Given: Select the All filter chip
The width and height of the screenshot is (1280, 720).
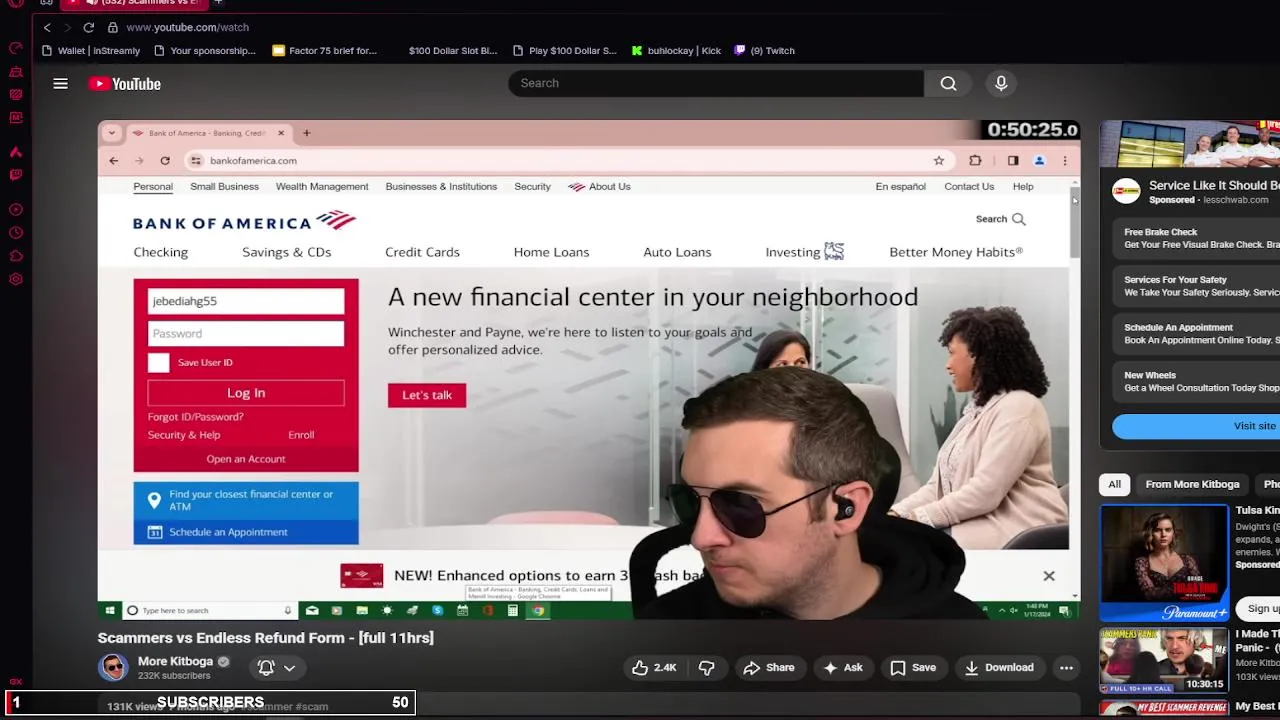Looking at the screenshot, I should [x=1114, y=484].
